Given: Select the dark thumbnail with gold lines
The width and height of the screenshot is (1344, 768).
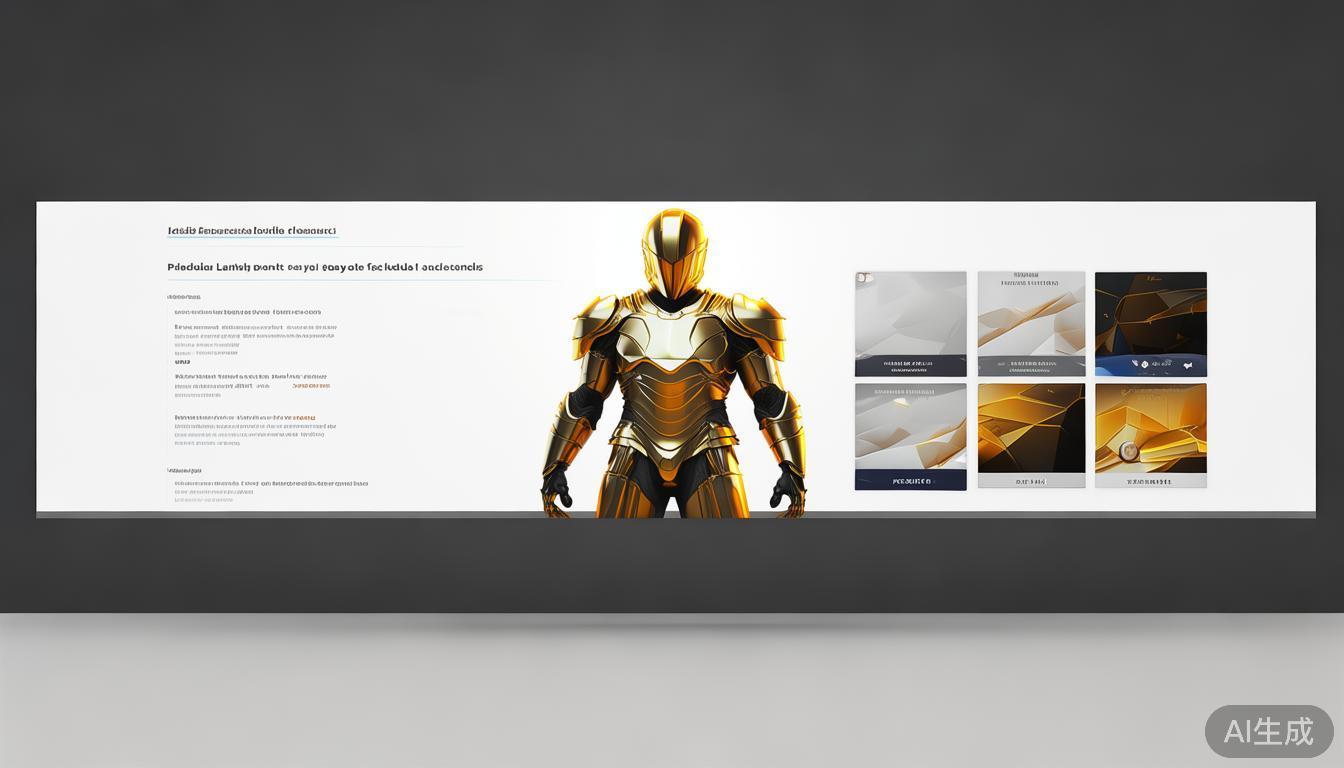Looking at the screenshot, I should [x=1150, y=312].
